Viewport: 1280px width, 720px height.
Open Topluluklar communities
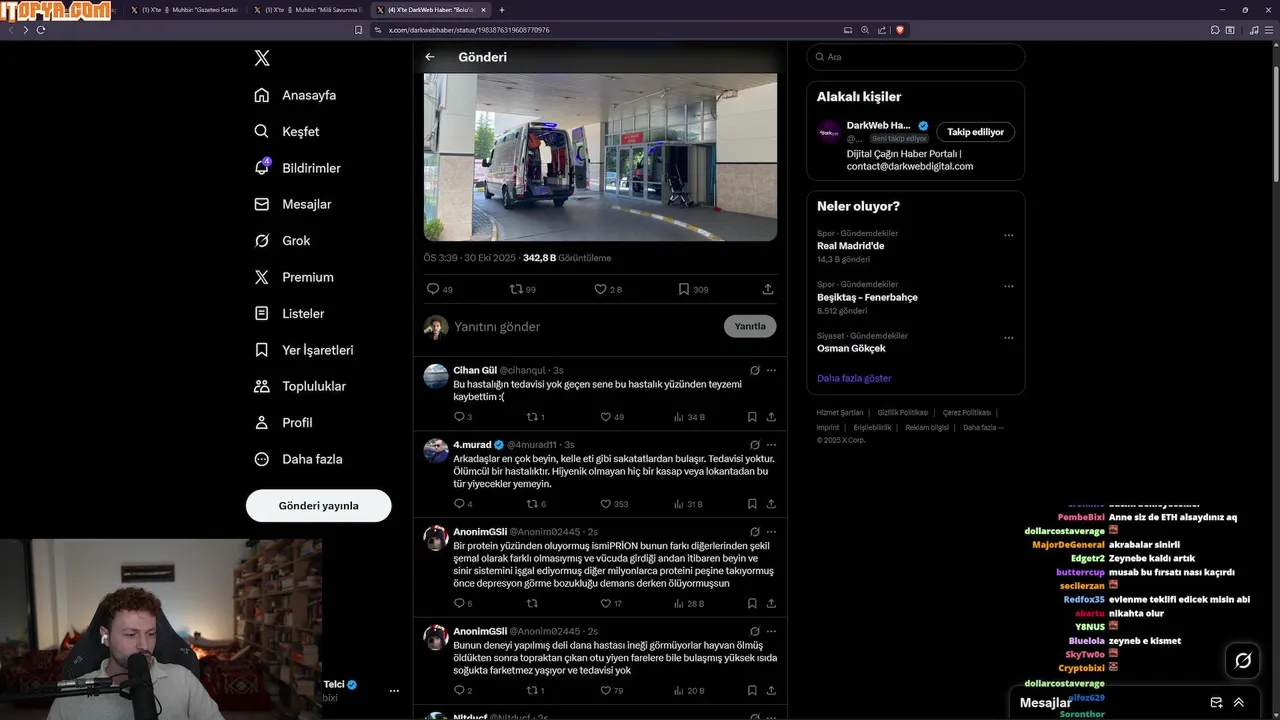299,386
